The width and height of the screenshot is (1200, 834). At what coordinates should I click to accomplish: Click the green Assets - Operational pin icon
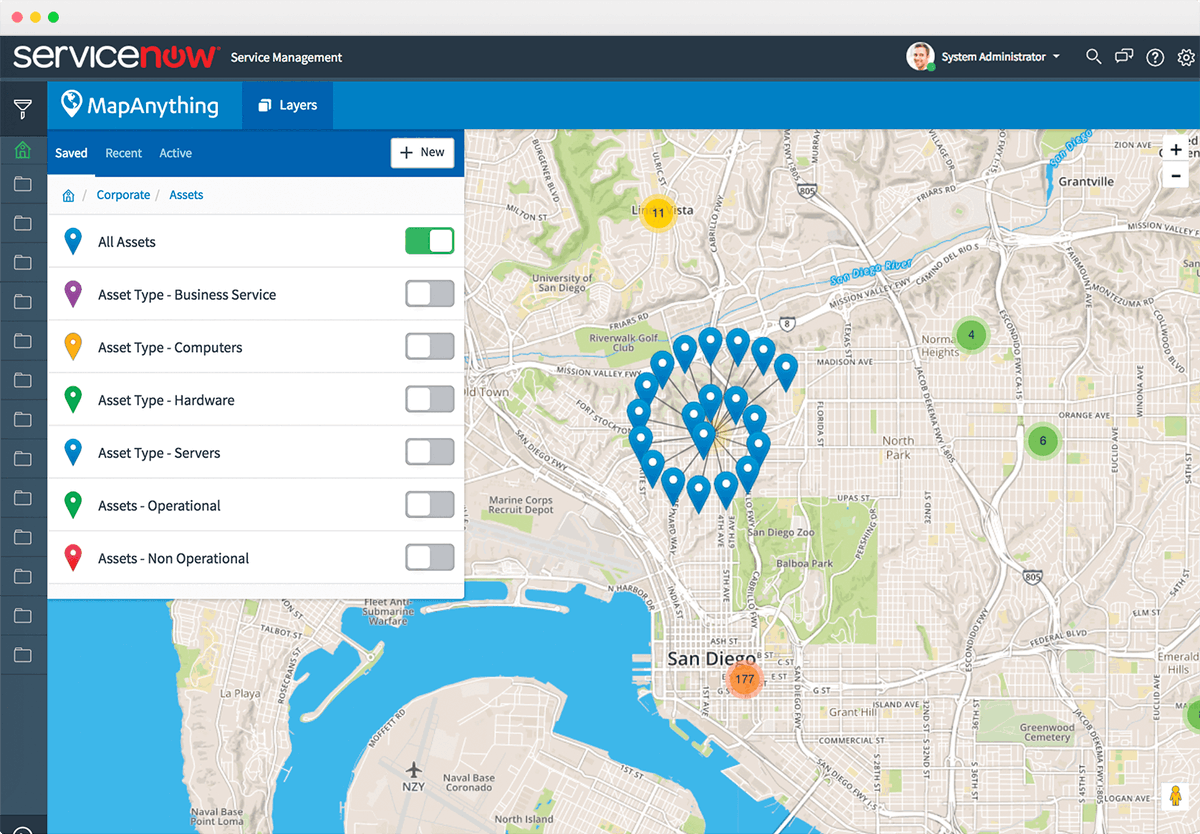[x=73, y=505]
